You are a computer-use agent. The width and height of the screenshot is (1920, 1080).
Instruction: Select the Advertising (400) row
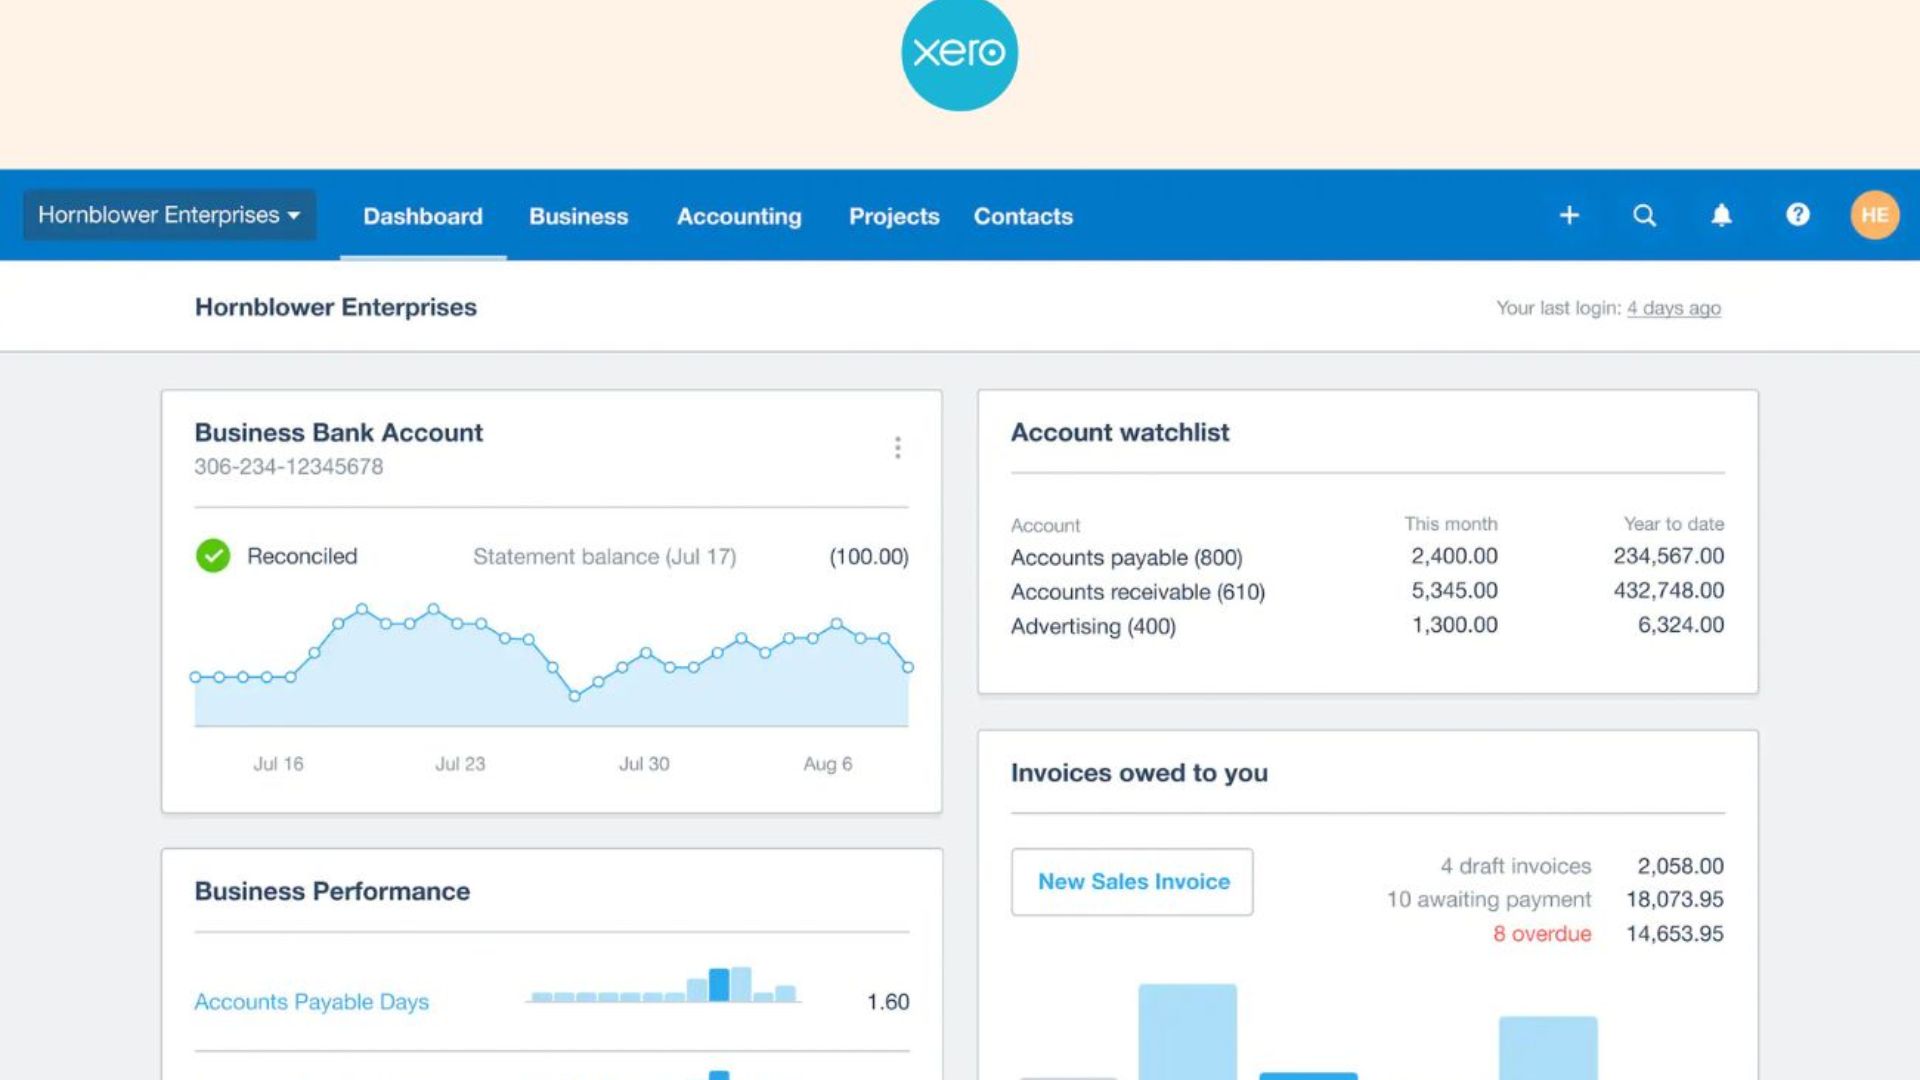(x=1367, y=626)
